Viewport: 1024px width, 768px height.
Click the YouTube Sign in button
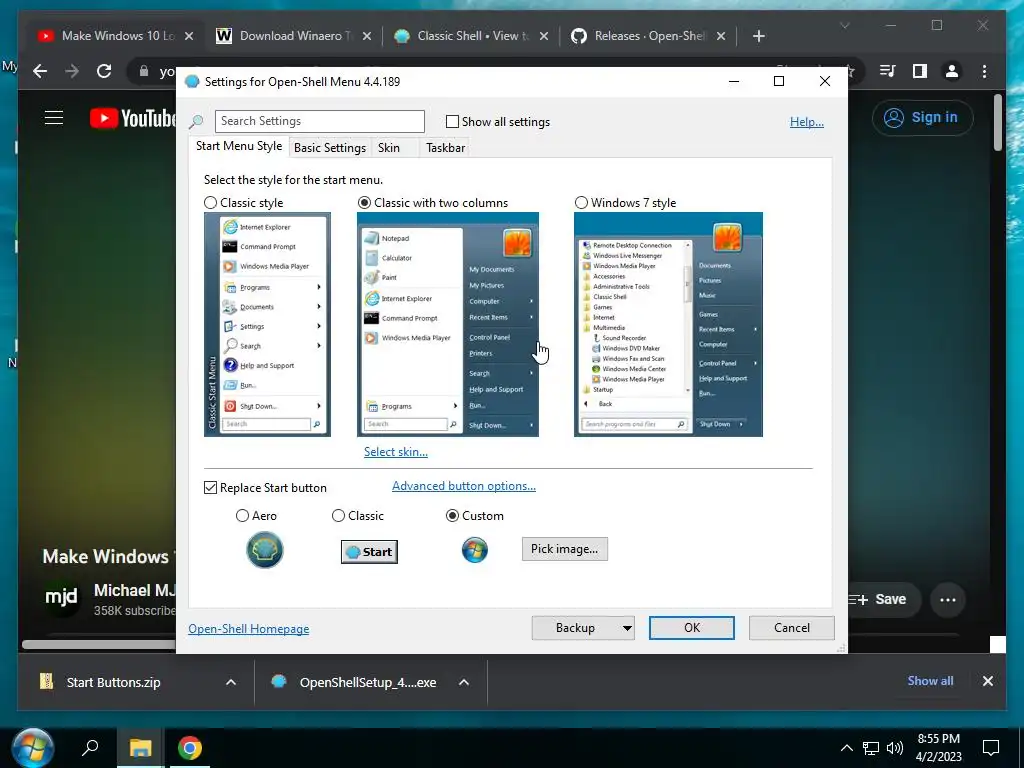coord(922,118)
